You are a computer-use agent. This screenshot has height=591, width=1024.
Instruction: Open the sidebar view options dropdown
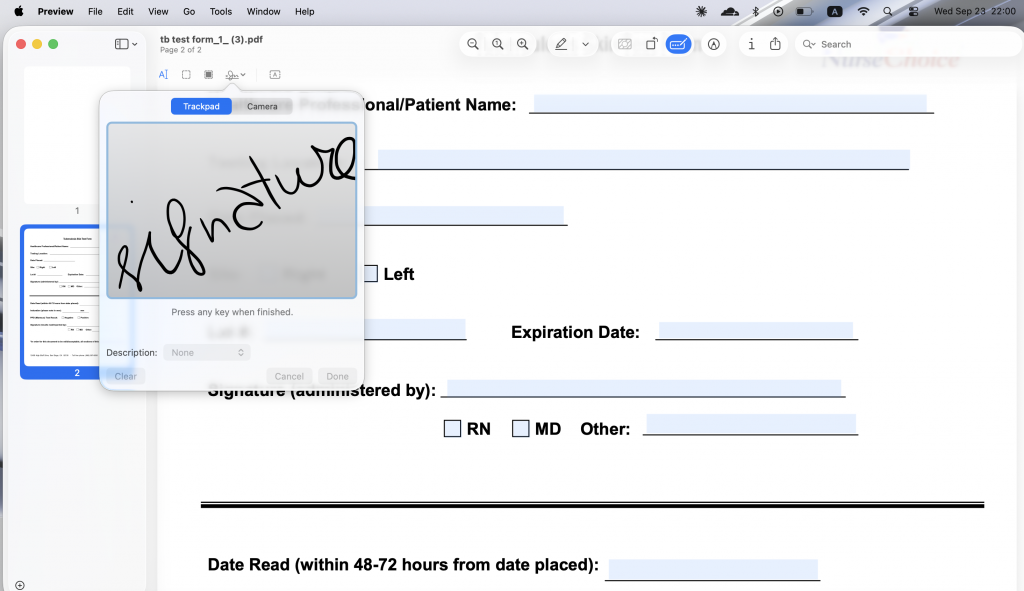(126, 44)
